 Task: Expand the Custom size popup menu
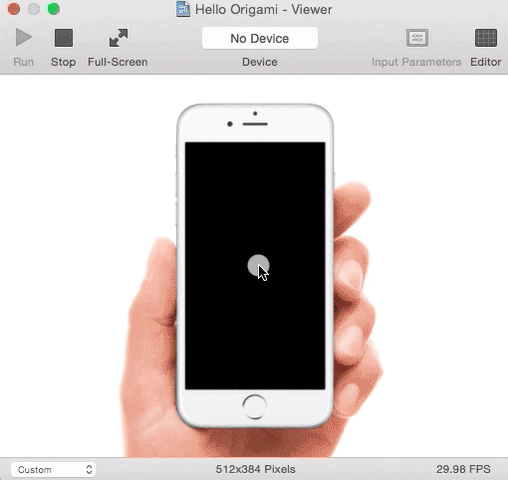[x=53, y=469]
